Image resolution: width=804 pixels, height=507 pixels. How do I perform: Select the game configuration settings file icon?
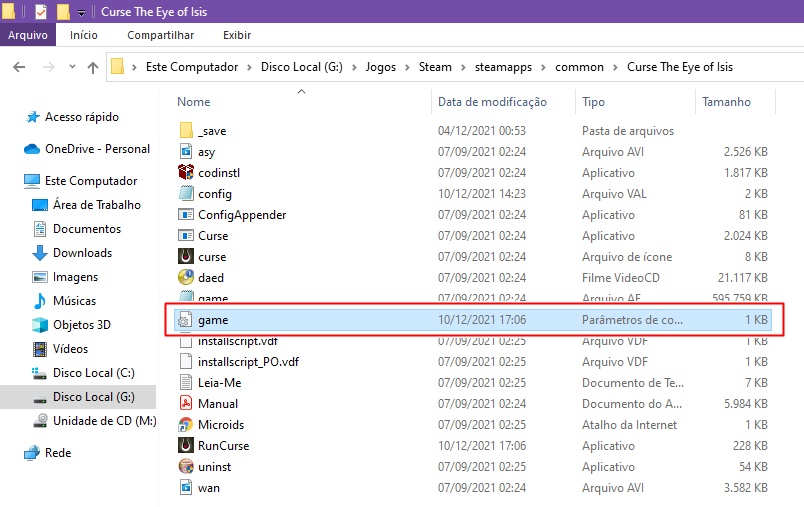(185, 320)
